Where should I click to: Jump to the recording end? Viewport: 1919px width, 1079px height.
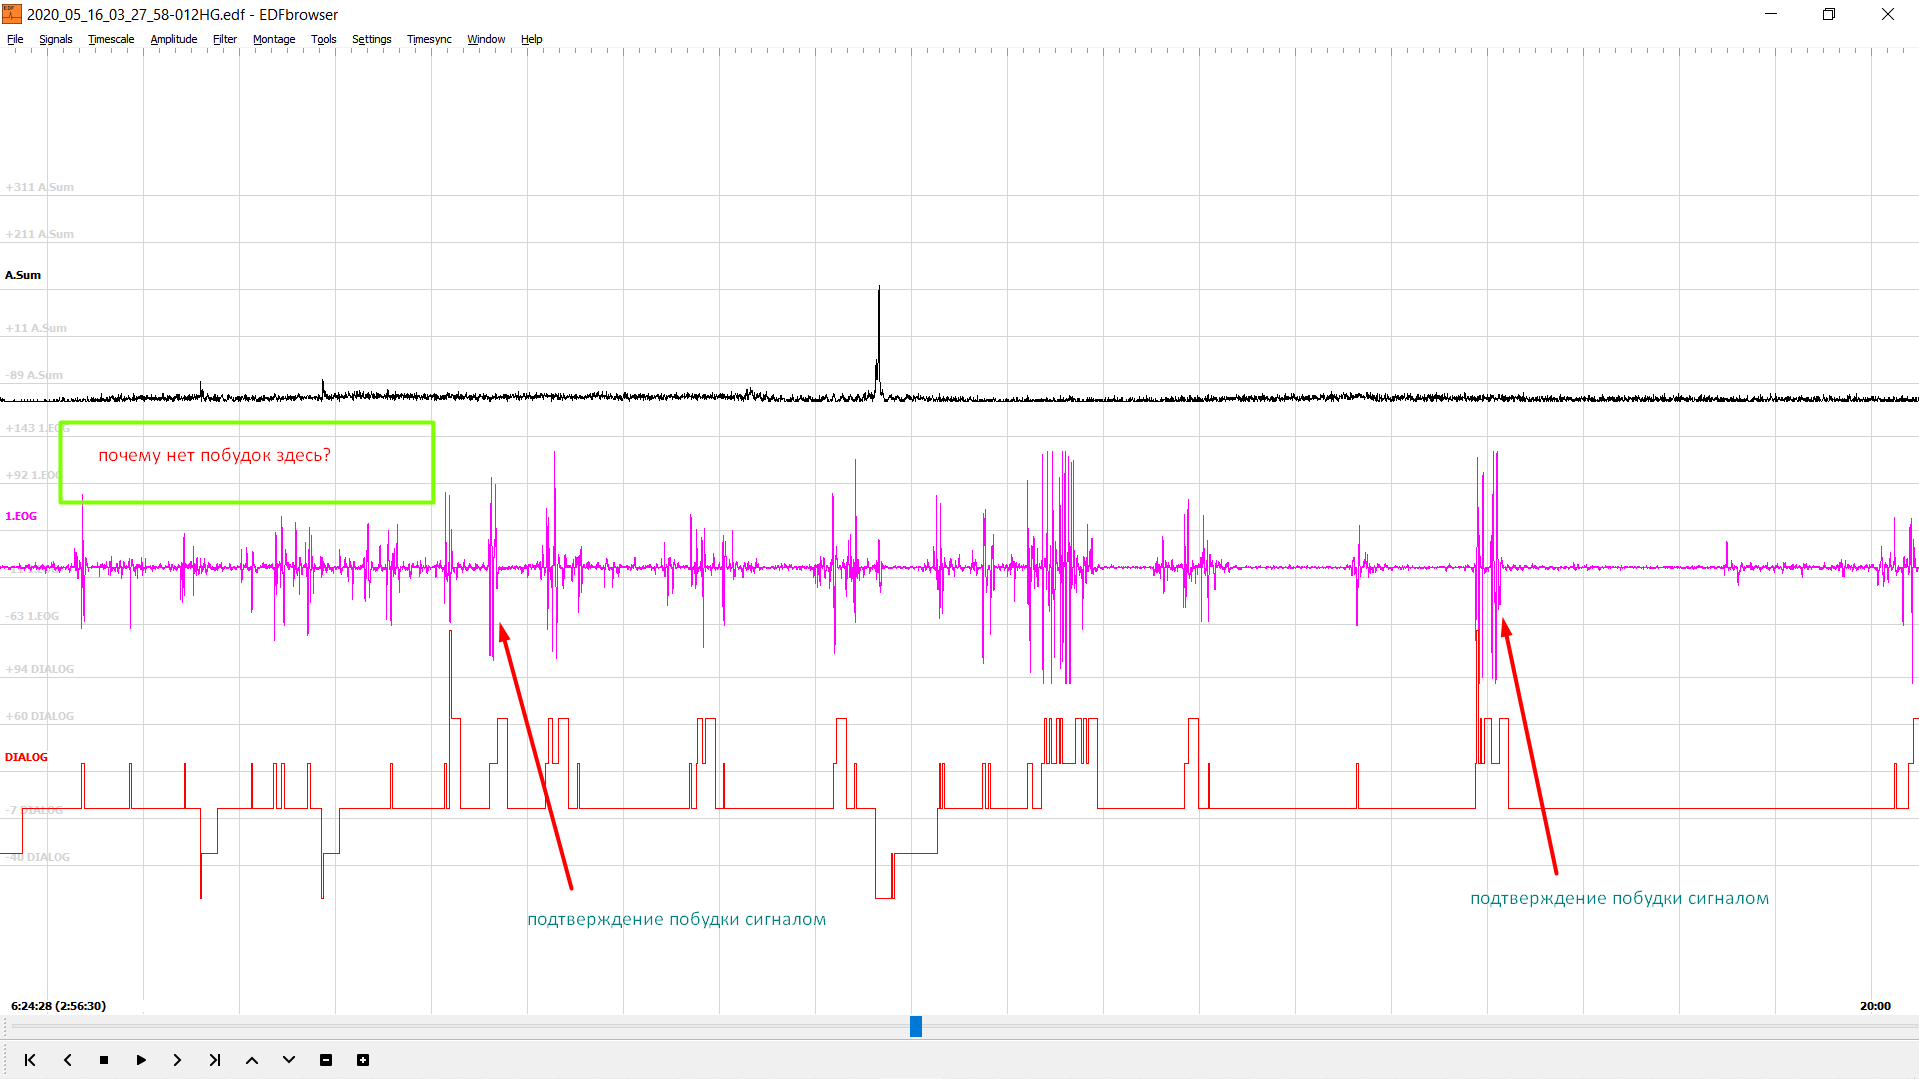(215, 1060)
